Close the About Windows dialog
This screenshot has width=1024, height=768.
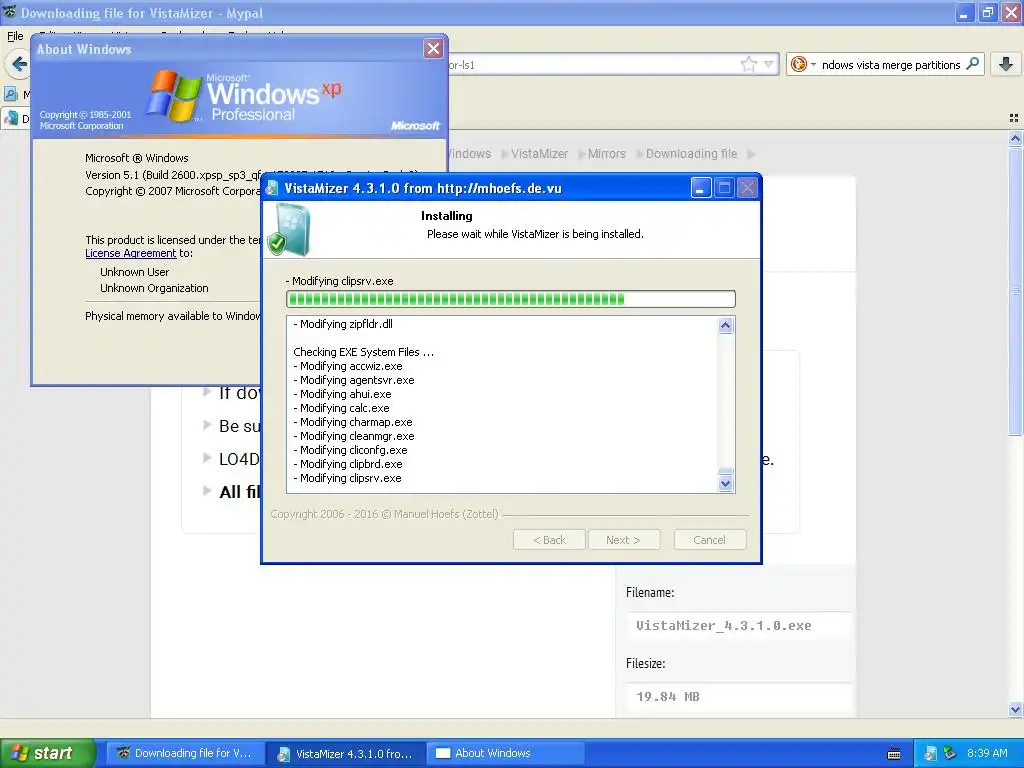433,48
